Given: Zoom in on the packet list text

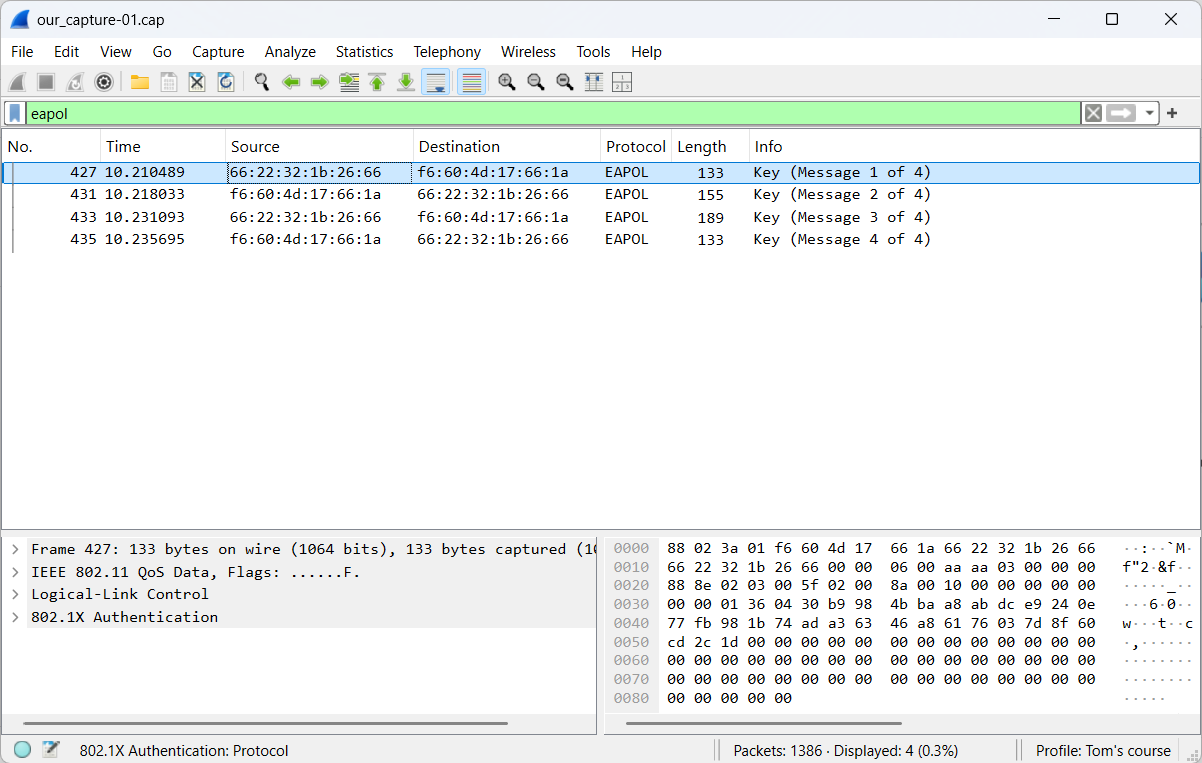Looking at the screenshot, I should point(507,82).
